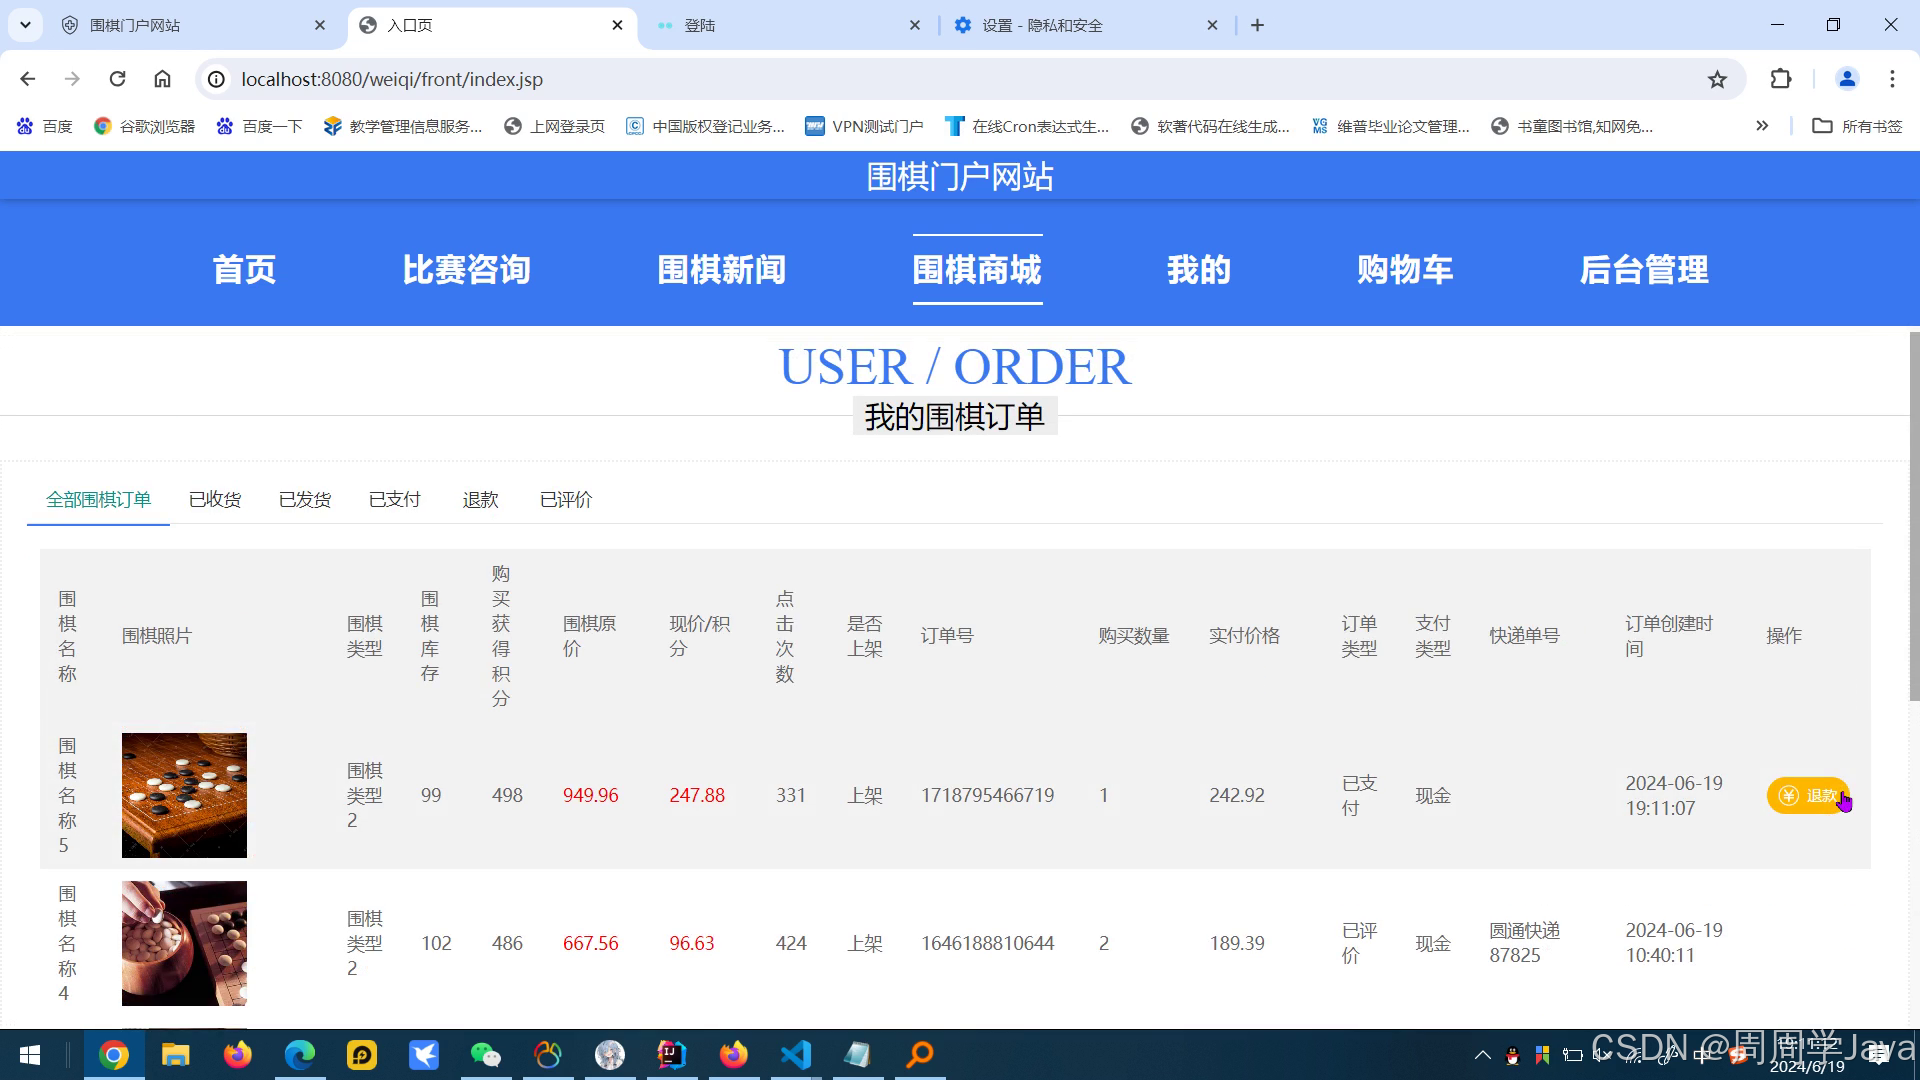Screen dimensions: 1920x1080
Task: Launch Firefox from the taskbar
Action: coord(237,1054)
